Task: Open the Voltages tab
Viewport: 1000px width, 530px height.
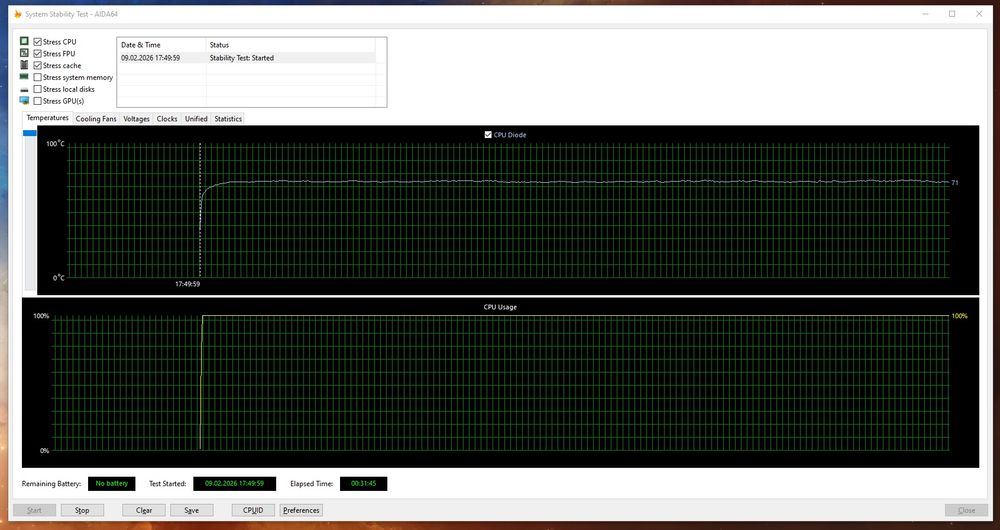Action: (x=136, y=119)
